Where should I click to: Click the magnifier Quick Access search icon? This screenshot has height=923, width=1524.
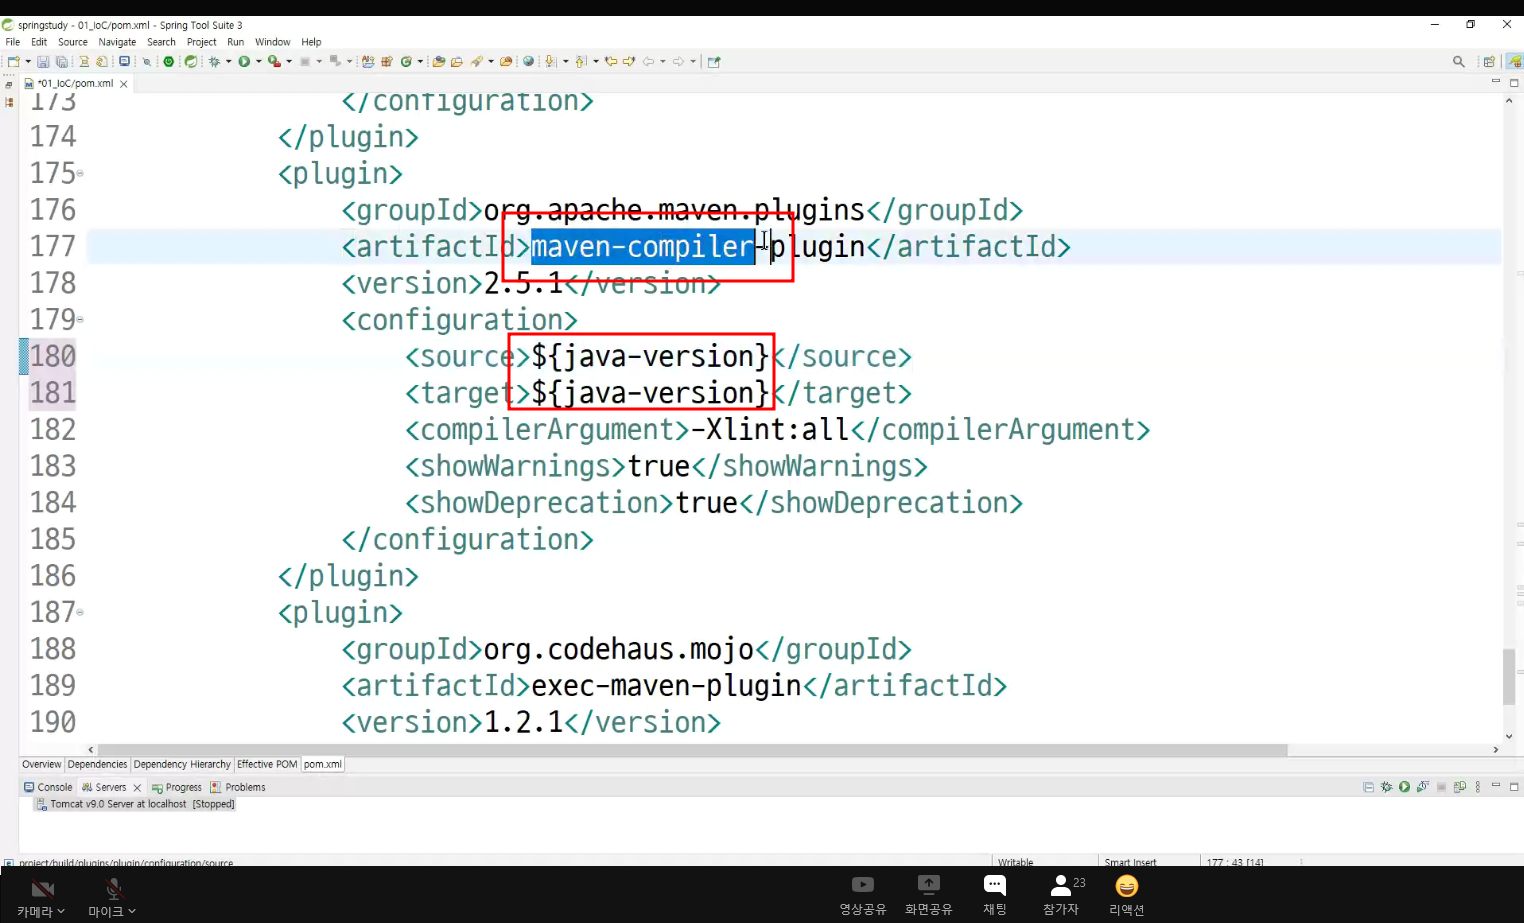pos(1459,61)
